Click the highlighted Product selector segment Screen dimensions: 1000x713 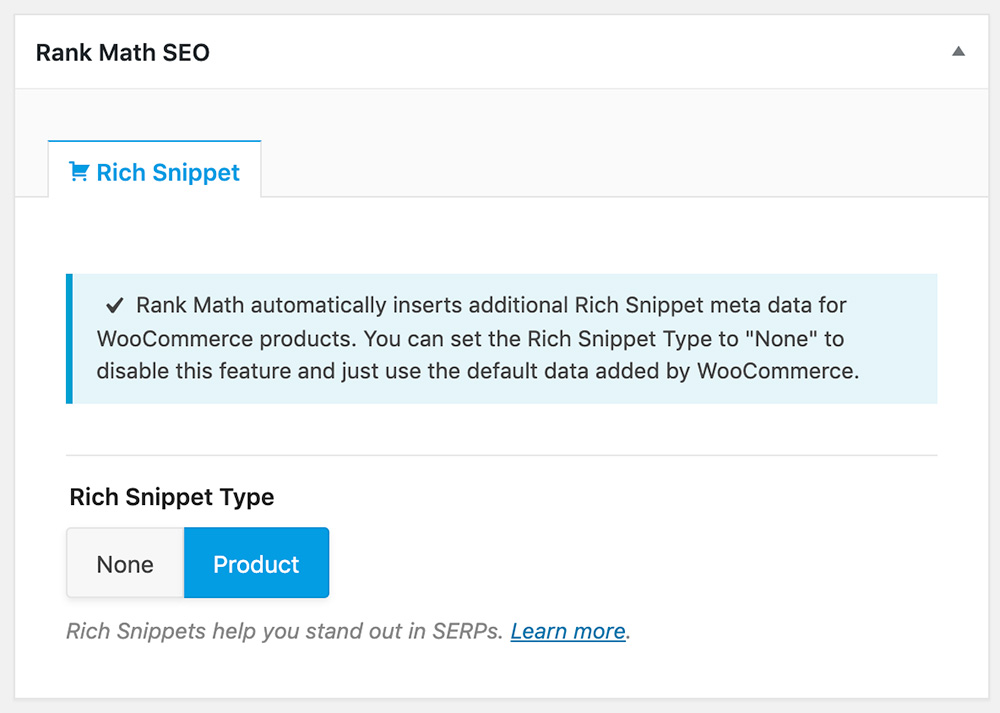[256, 563]
